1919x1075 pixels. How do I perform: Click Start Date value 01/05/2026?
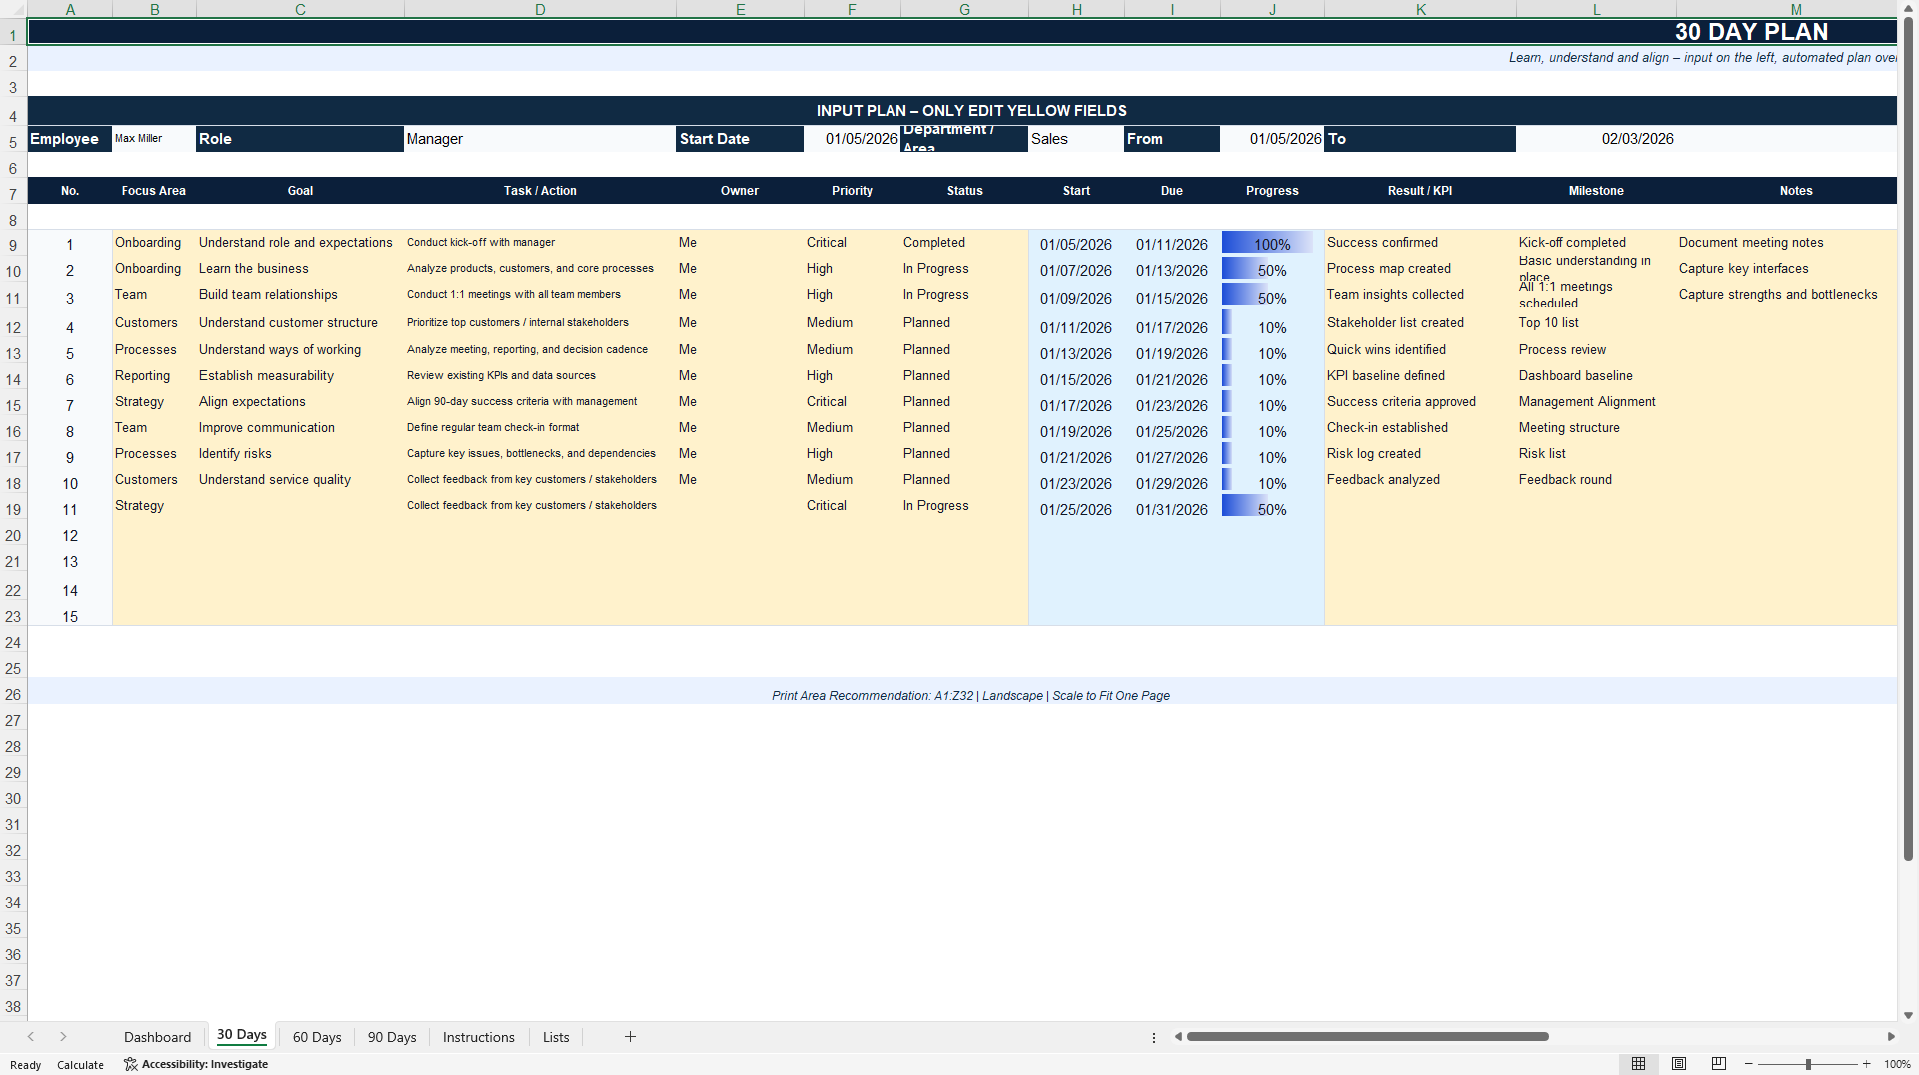[852, 139]
